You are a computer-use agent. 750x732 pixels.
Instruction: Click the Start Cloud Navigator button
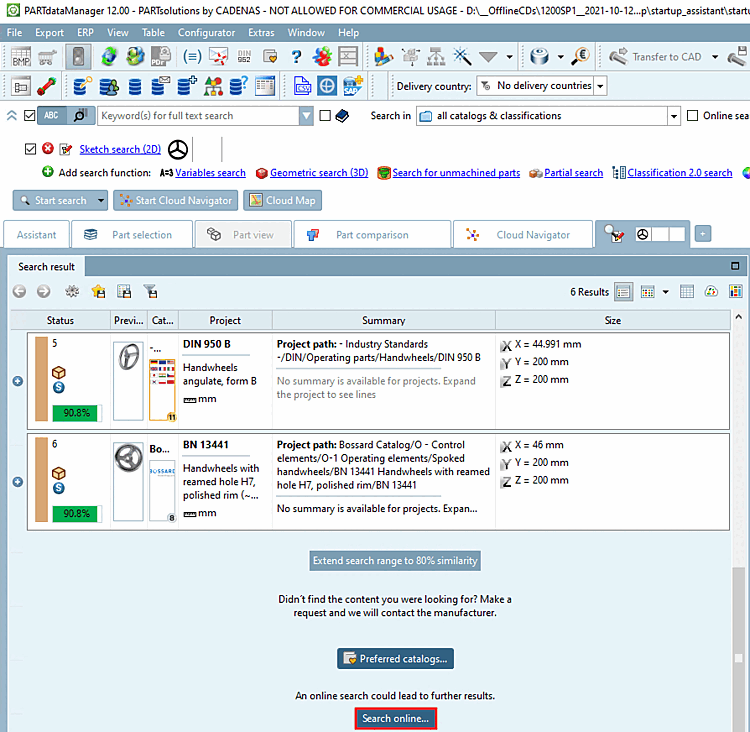click(176, 200)
